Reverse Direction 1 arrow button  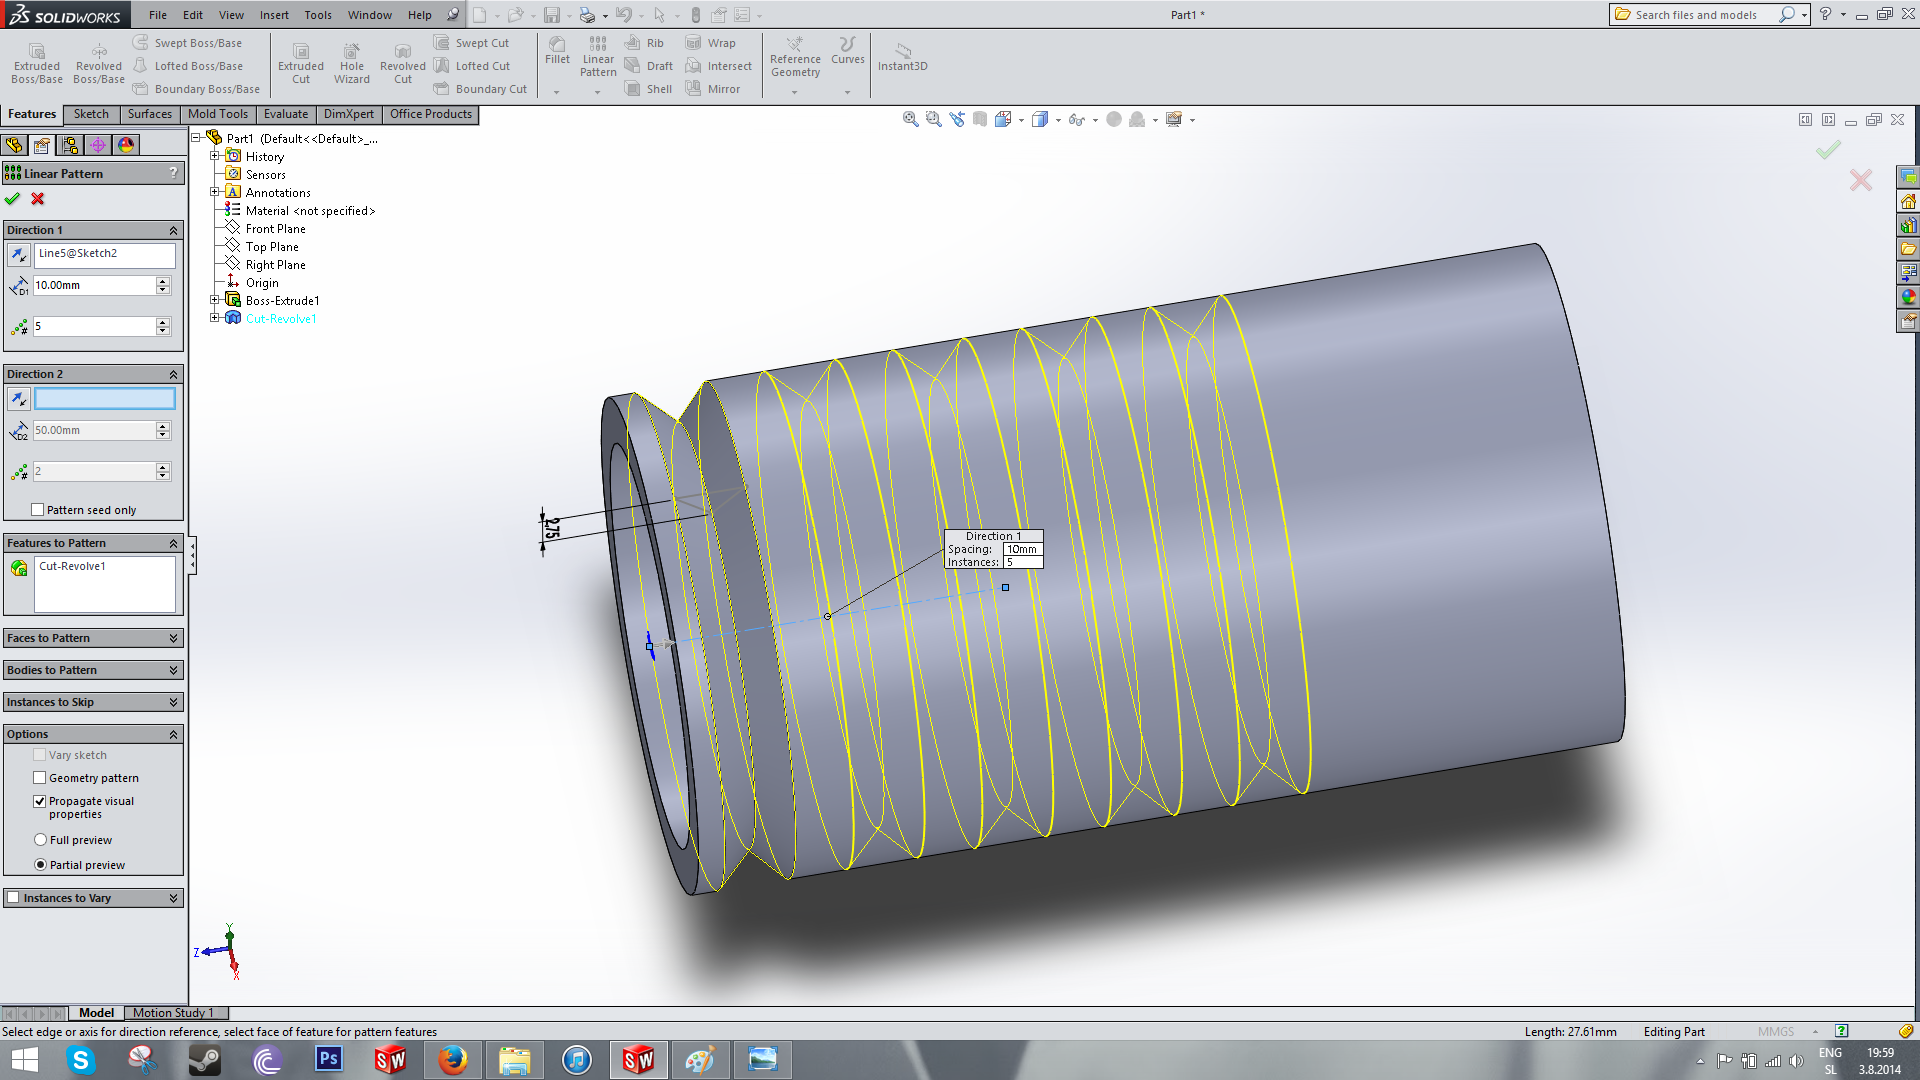19,255
